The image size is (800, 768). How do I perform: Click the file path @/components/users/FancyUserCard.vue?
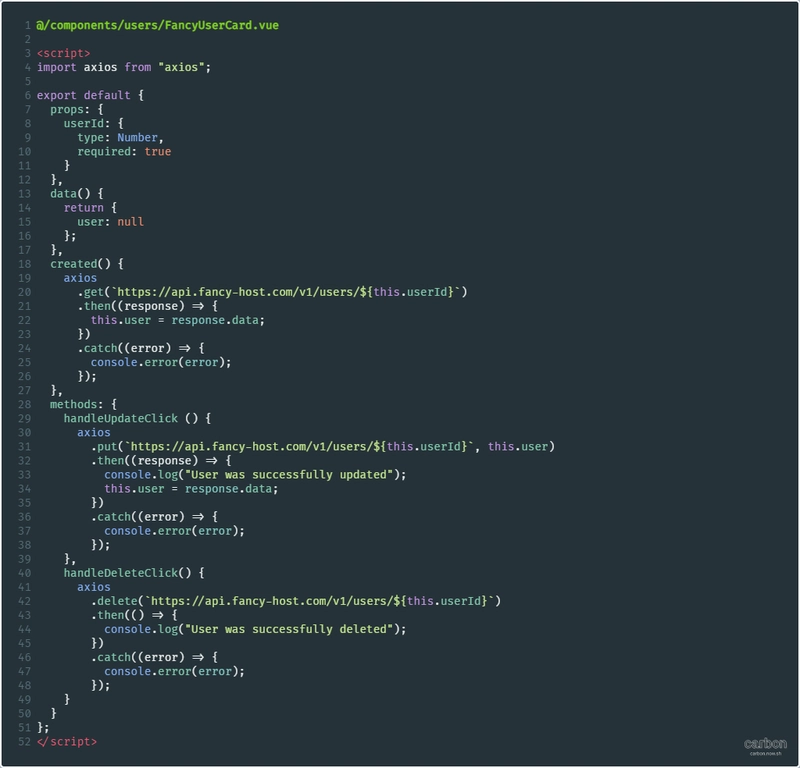pyautogui.click(x=158, y=25)
